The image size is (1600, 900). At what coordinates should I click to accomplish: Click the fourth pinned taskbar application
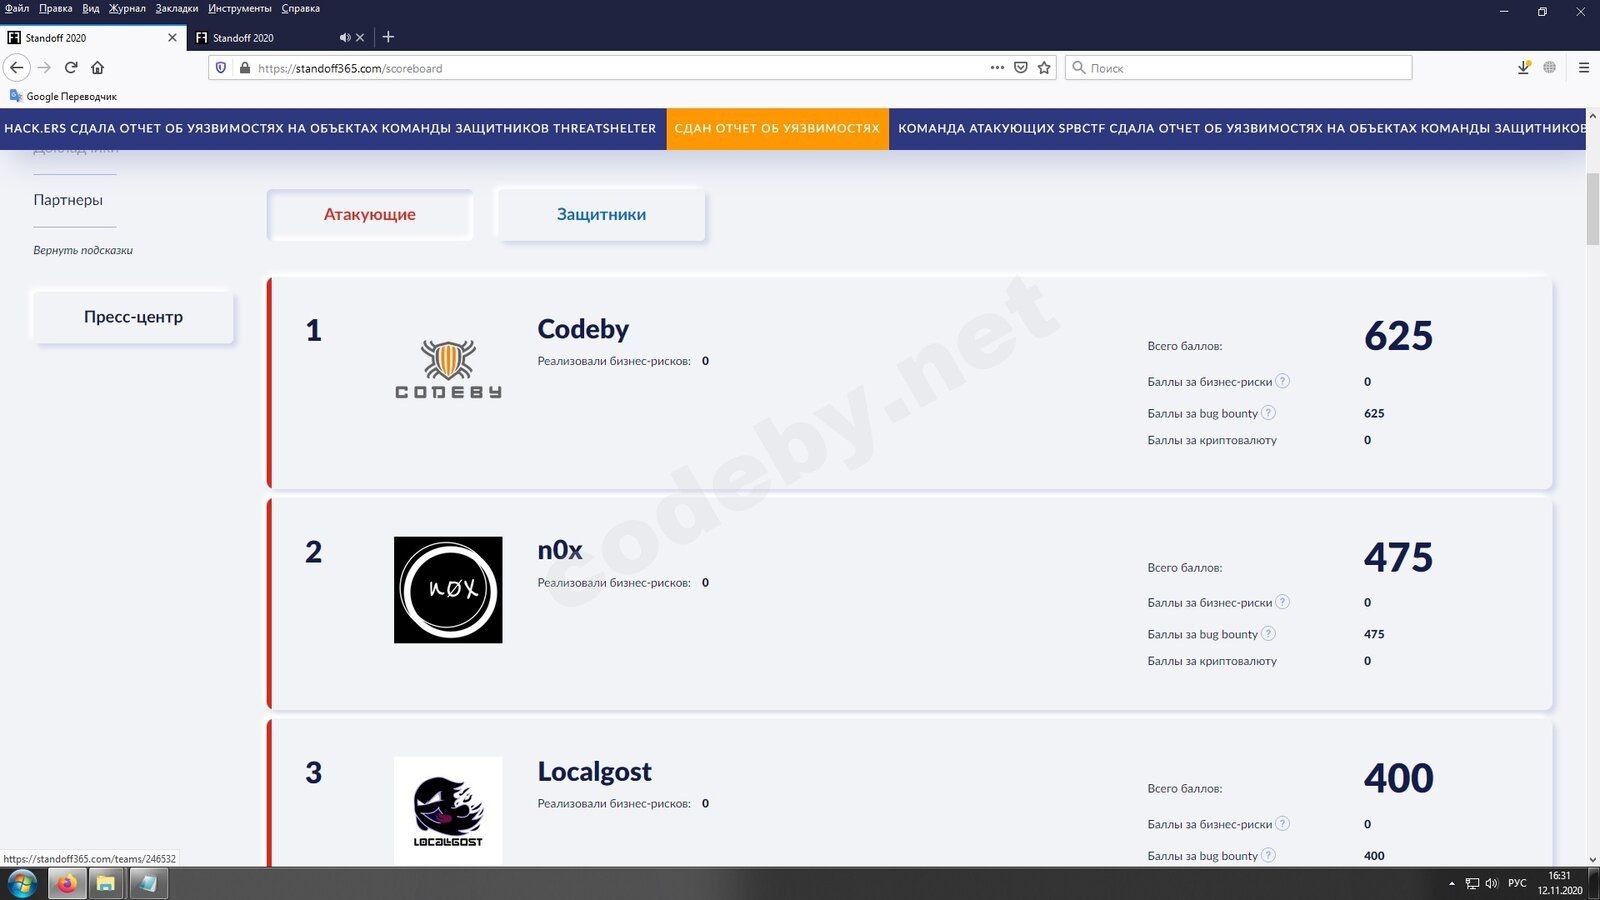[148, 884]
